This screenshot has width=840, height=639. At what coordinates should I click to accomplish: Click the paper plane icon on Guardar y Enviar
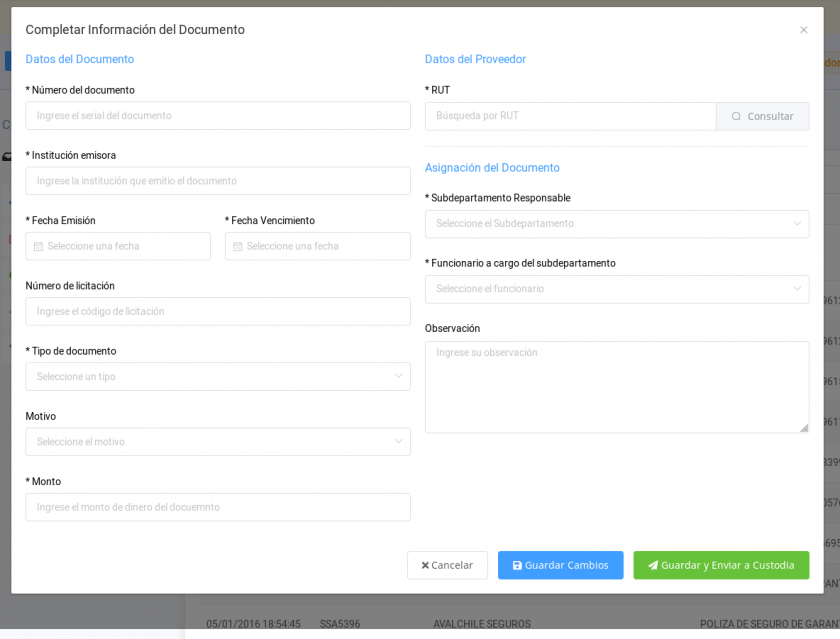coord(651,565)
